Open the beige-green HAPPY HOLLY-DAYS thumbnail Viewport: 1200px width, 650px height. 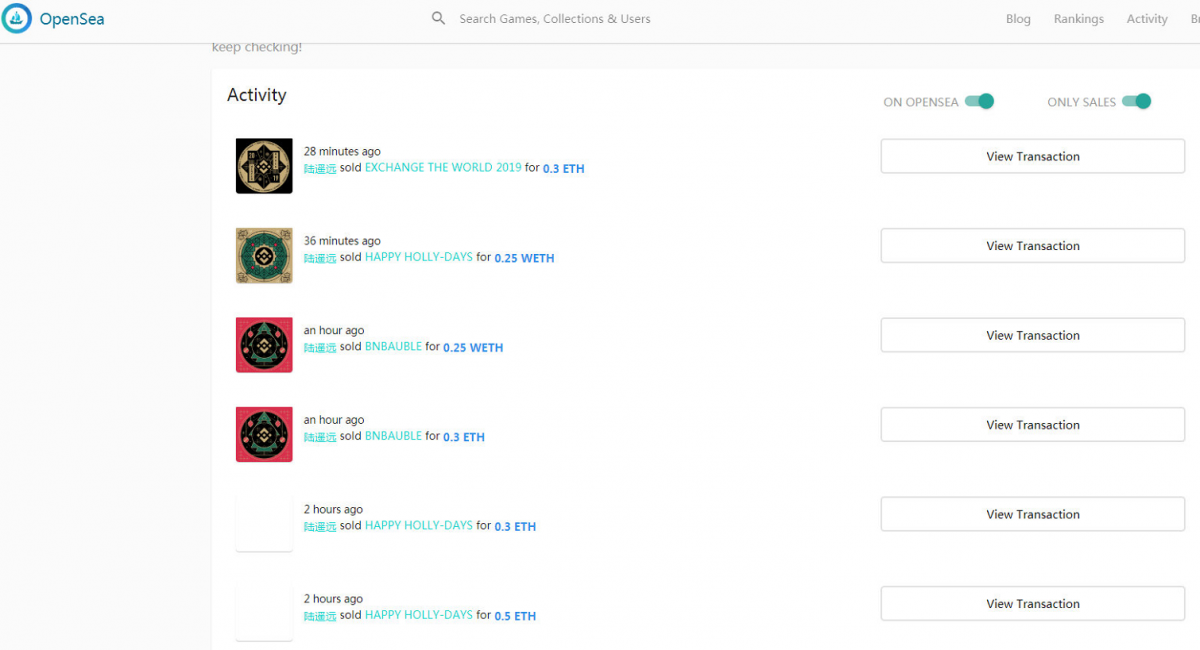point(264,255)
